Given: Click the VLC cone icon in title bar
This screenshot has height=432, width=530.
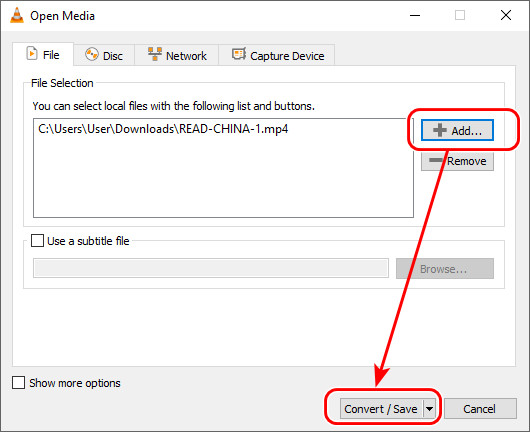Looking at the screenshot, I should (x=17, y=16).
